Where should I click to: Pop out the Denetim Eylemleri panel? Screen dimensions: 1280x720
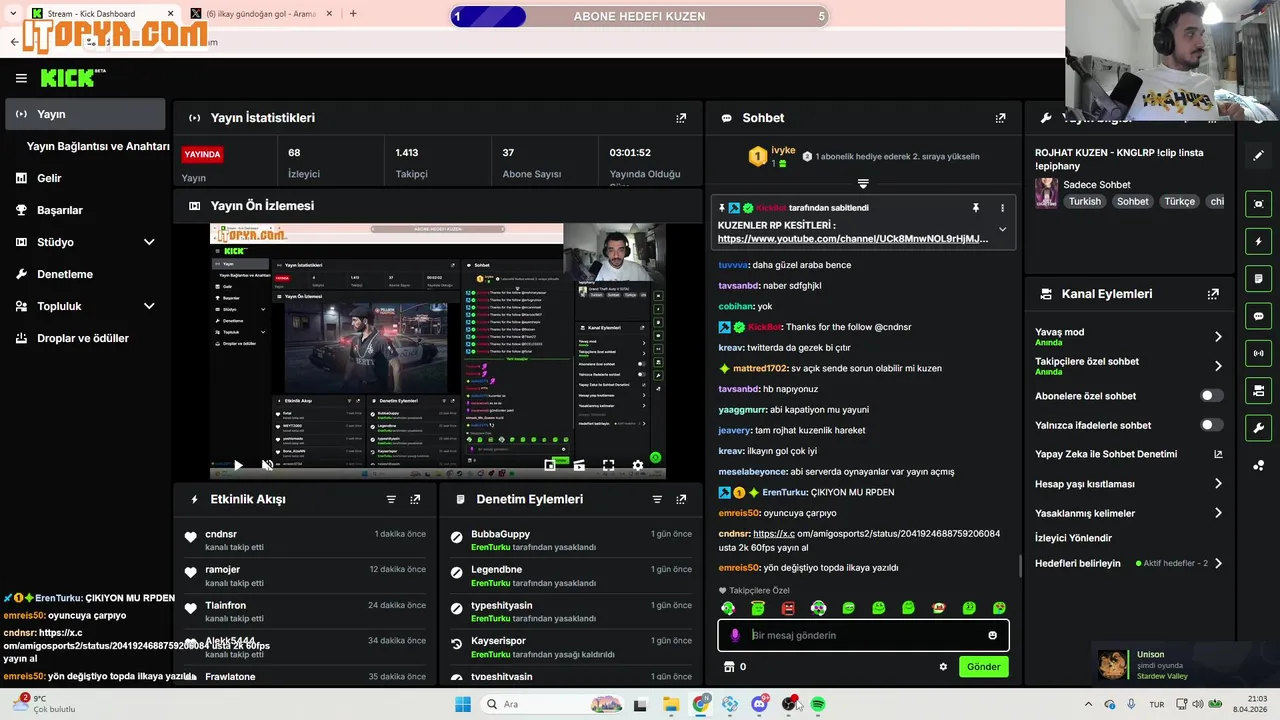[x=681, y=499]
